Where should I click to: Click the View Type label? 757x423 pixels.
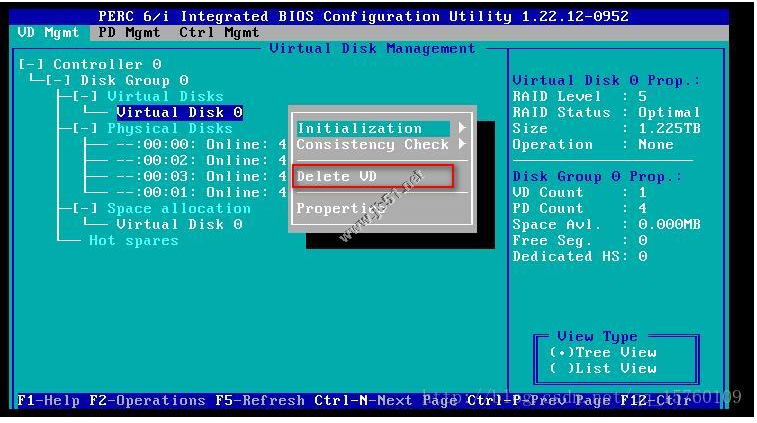tap(597, 336)
